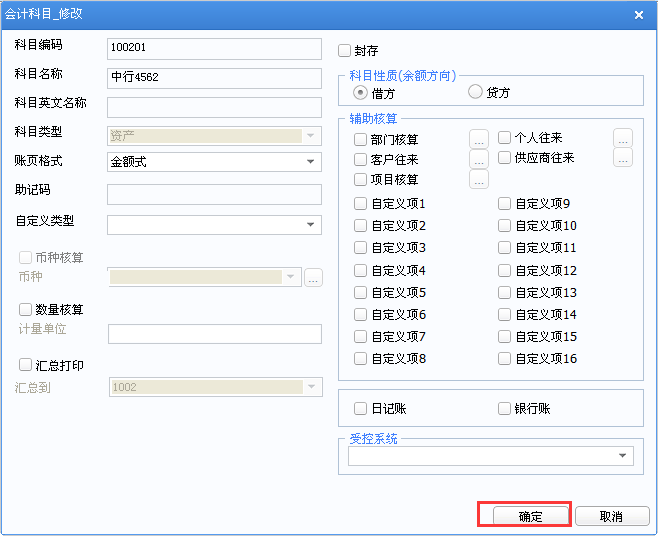Toggle the 数量核算 checkbox

[x=26, y=310]
